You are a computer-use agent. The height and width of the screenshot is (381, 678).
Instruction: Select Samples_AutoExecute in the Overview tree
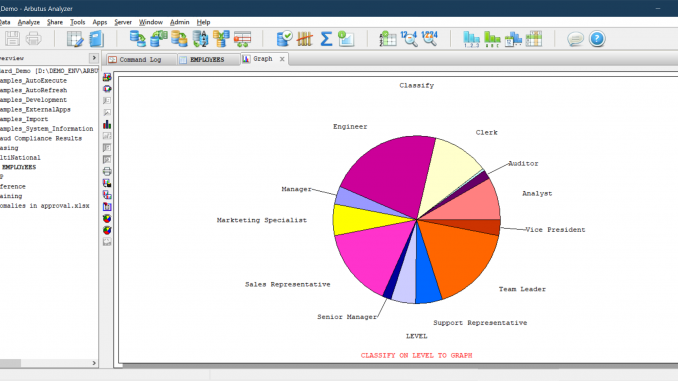33,81
